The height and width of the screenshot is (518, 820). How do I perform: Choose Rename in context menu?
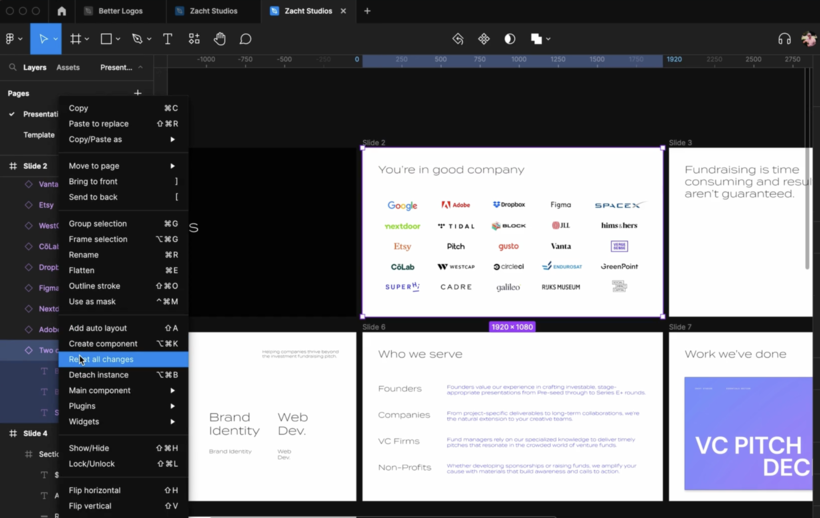pos(123,255)
